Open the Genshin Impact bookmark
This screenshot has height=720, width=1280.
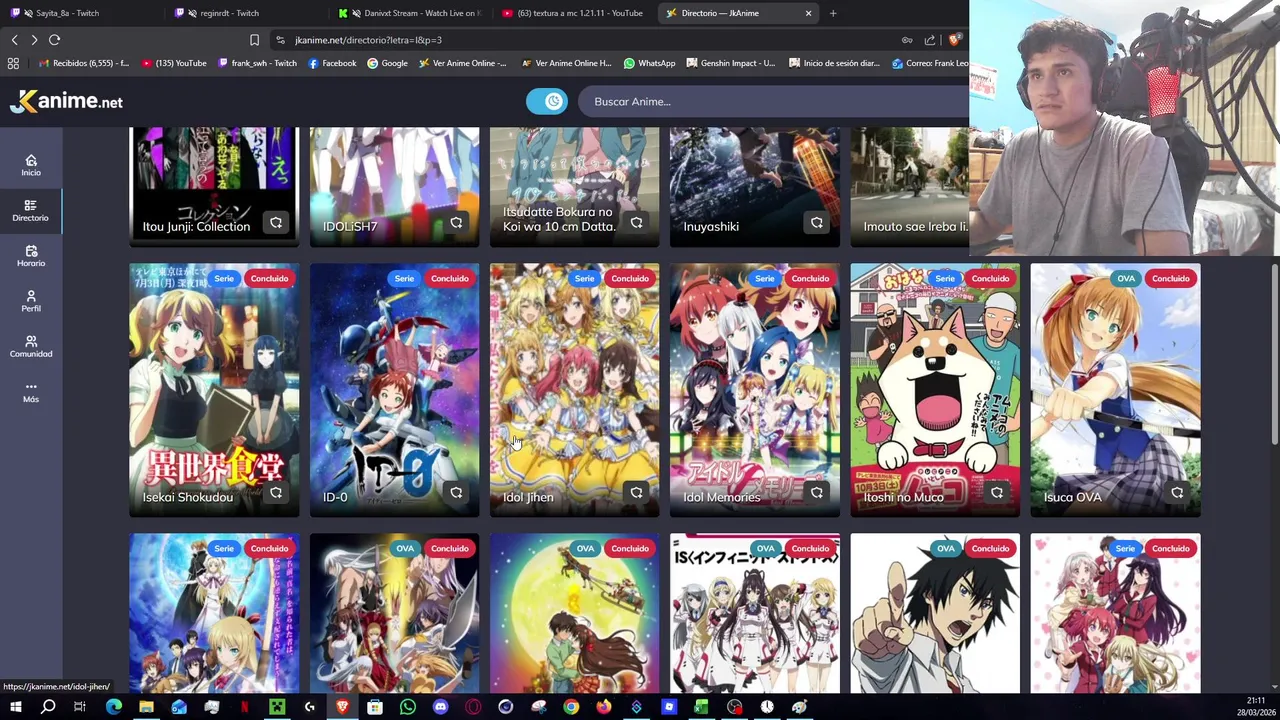click(731, 63)
